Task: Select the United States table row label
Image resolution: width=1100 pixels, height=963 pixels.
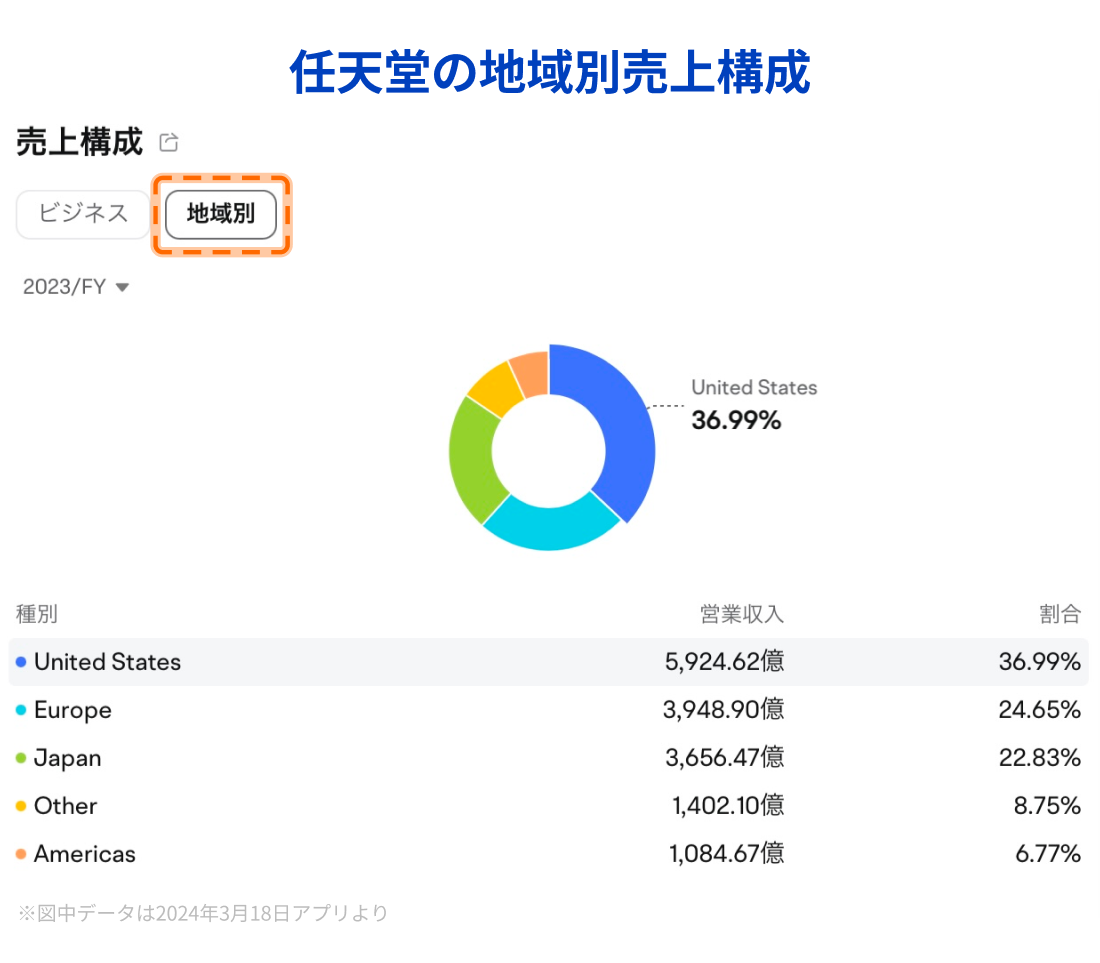Action: pyautogui.click(x=107, y=662)
